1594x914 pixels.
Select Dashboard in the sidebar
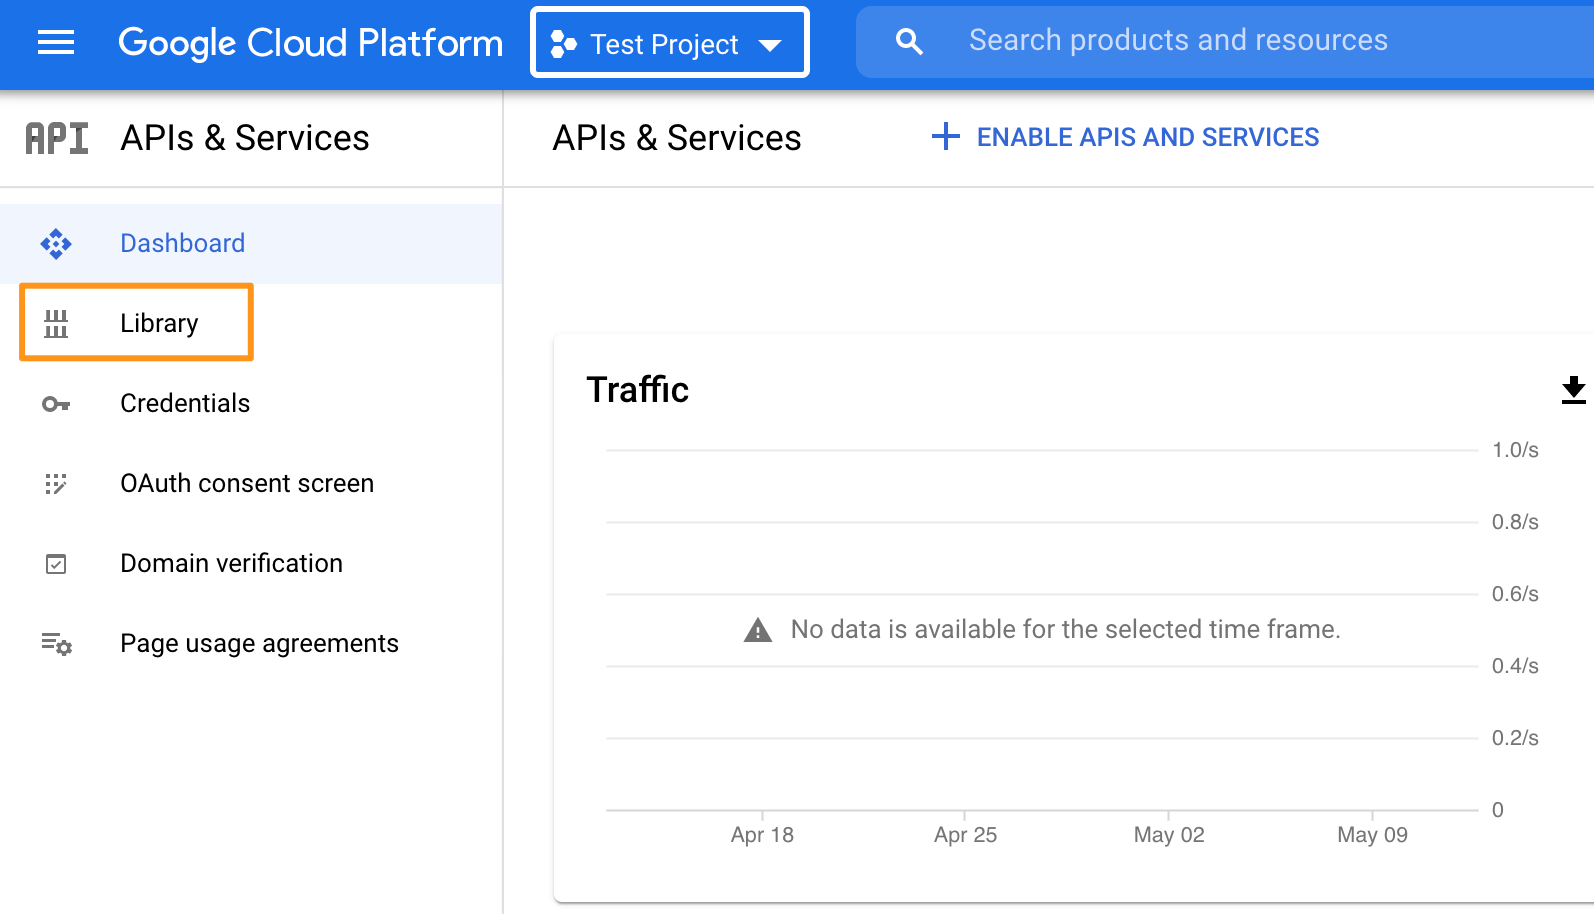pos(251,243)
